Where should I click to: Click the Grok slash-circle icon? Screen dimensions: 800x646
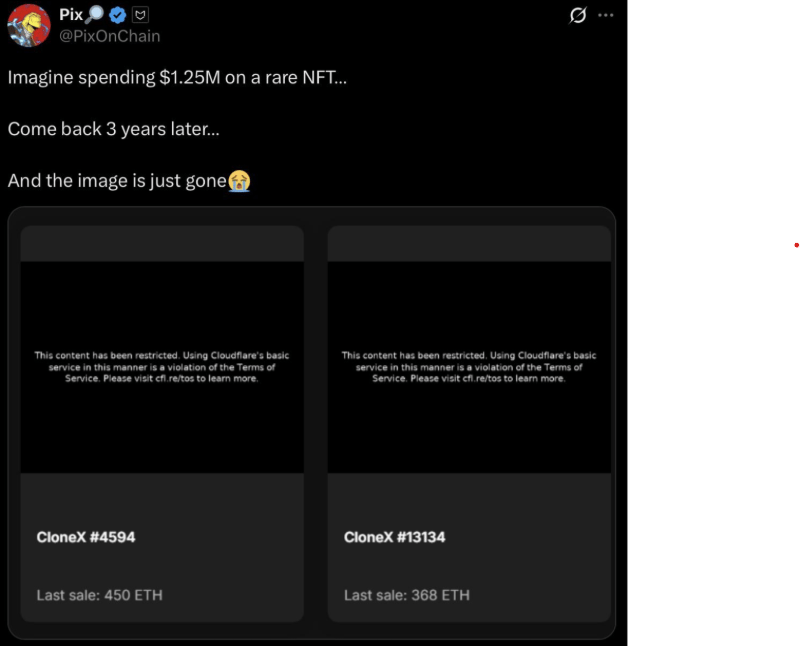(578, 15)
